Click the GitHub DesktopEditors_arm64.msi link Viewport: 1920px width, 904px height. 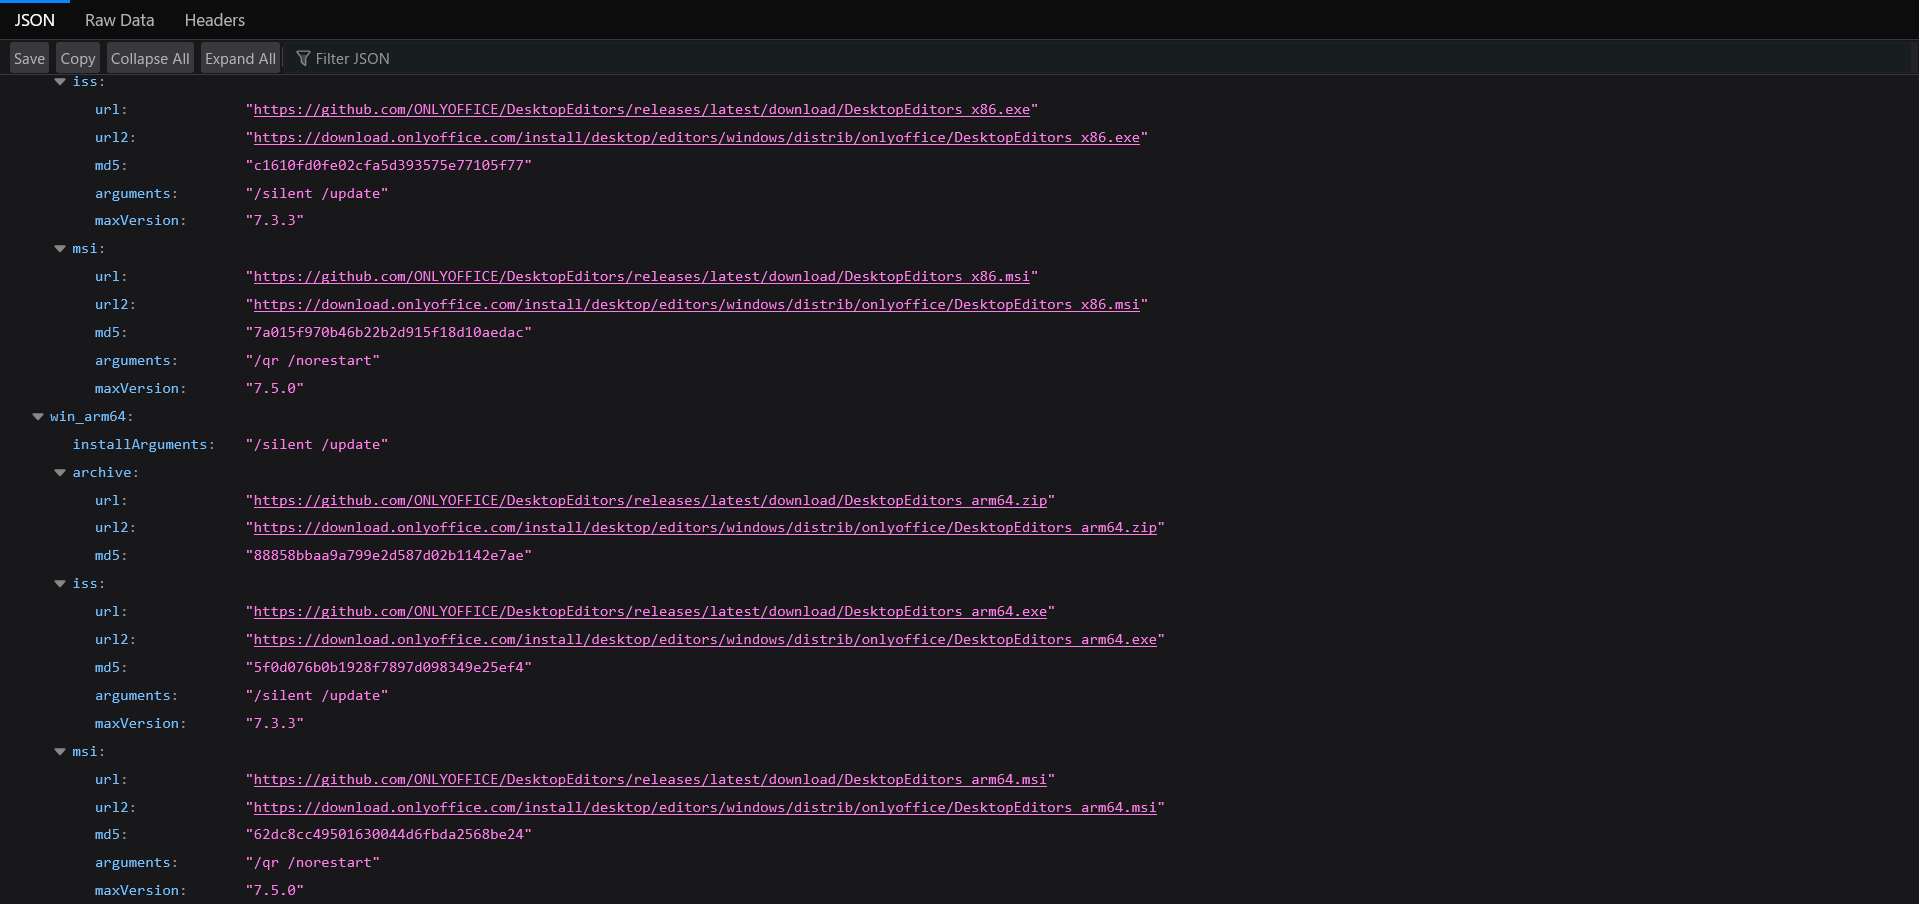[650, 780]
